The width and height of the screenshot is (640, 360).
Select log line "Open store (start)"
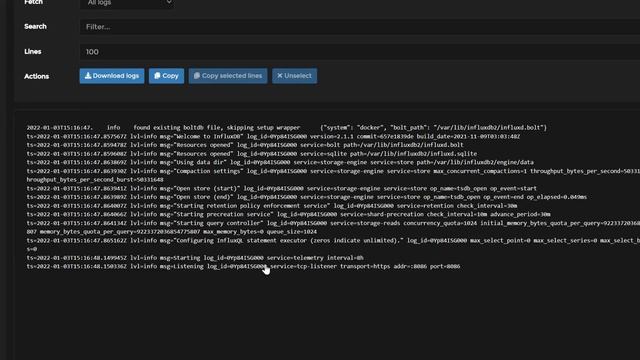pyautogui.click(x=282, y=189)
